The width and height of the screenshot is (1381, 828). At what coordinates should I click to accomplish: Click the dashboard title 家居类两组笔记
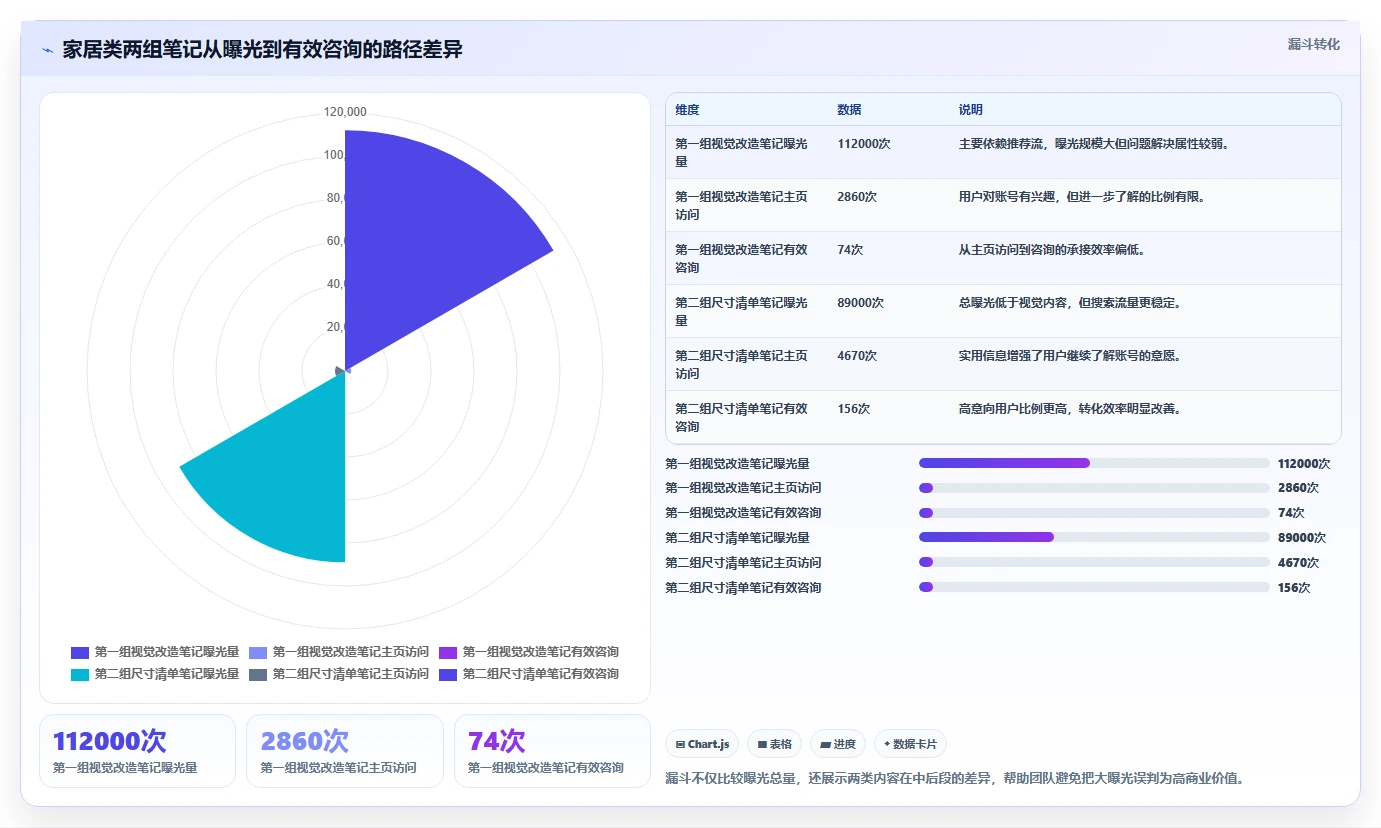[263, 50]
